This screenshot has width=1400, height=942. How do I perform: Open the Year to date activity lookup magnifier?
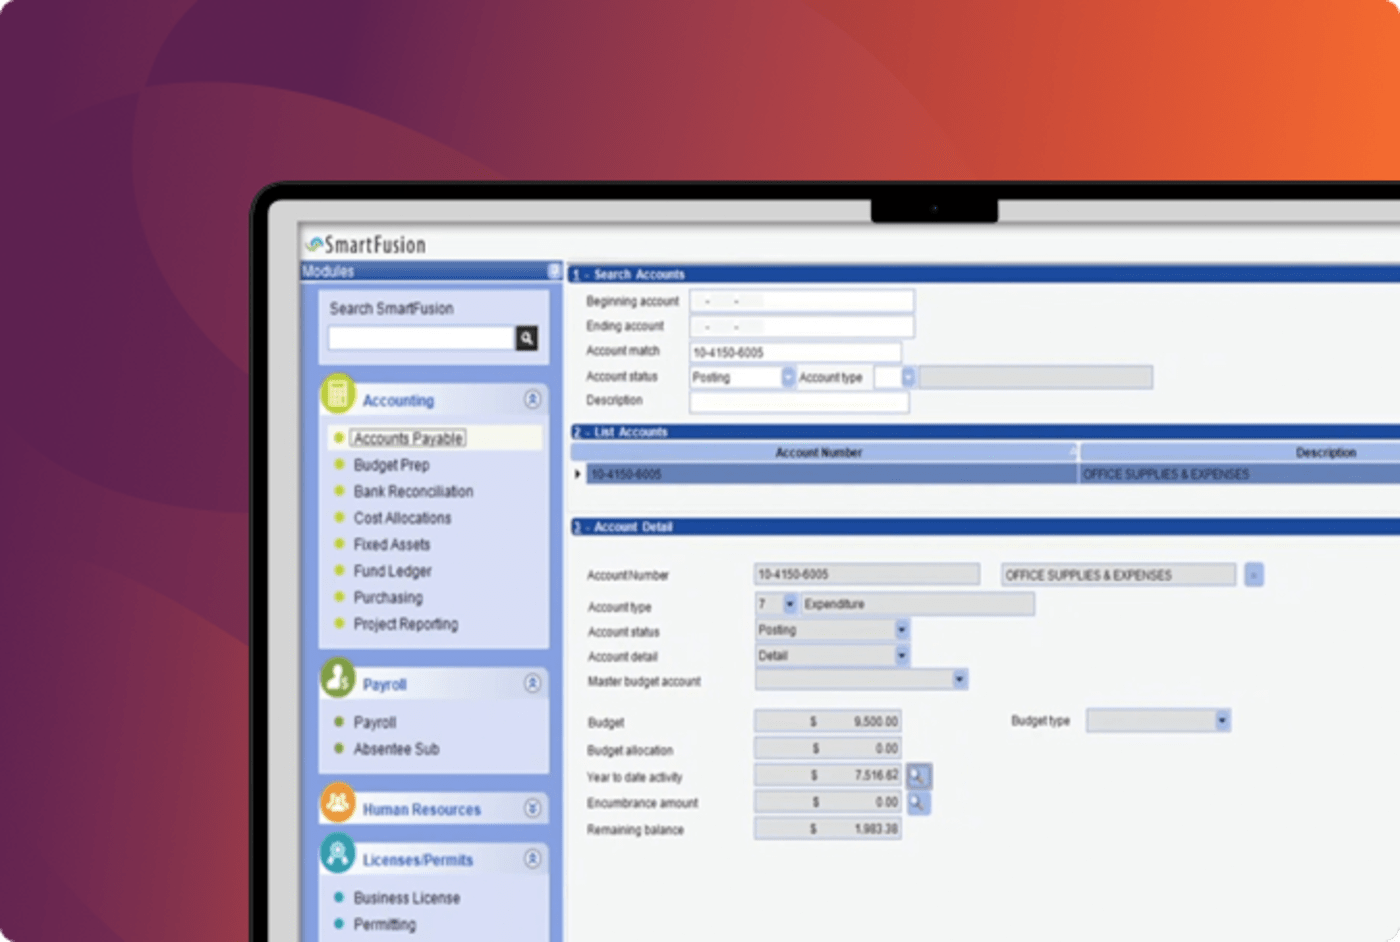[x=918, y=776]
